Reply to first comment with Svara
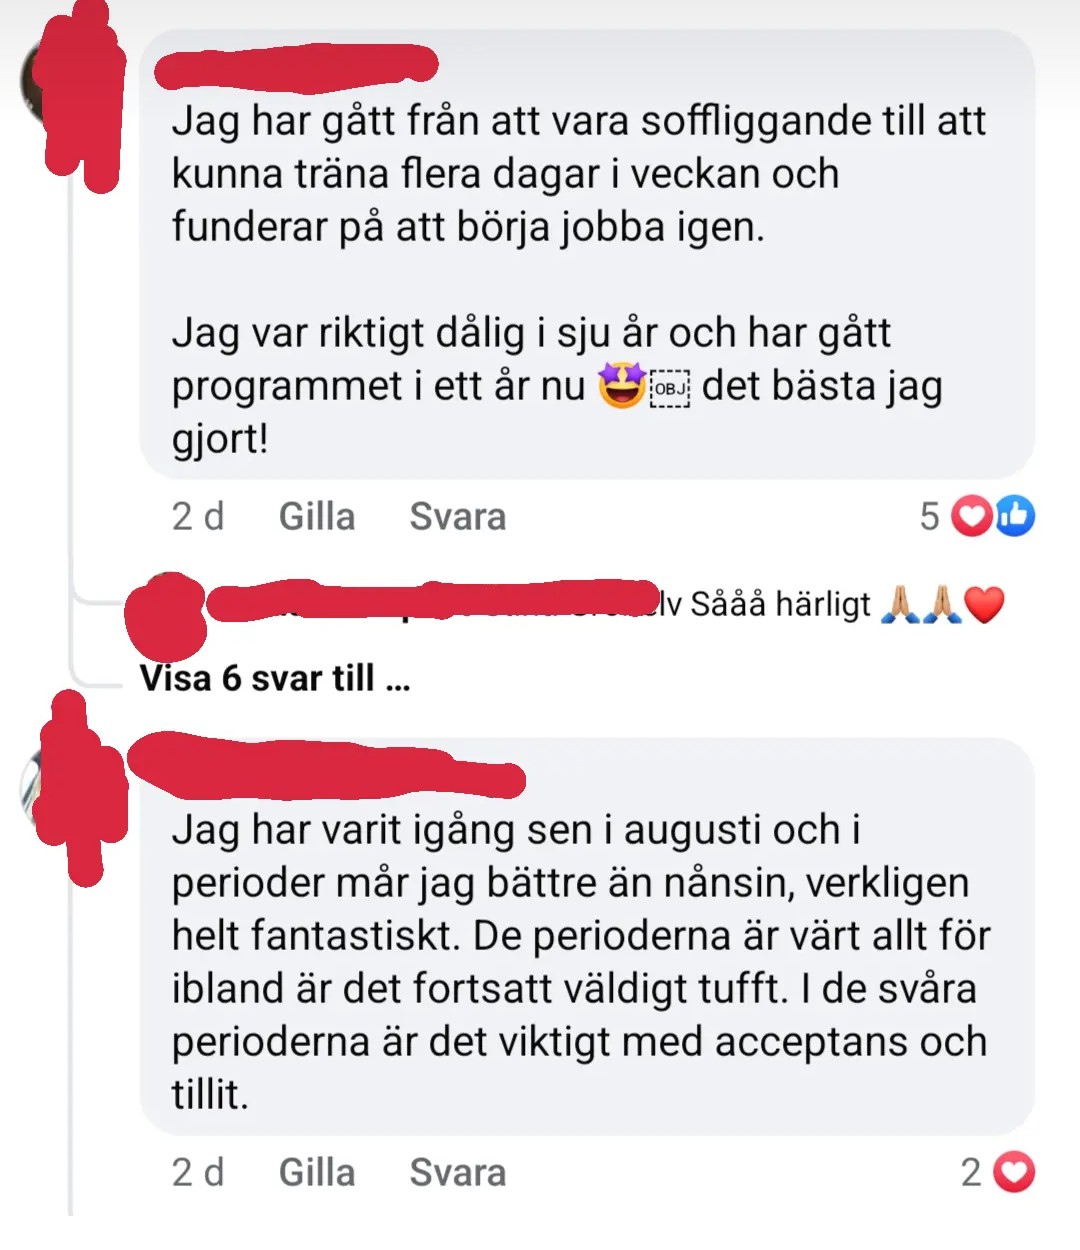The height and width of the screenshot is (1250, 1080). click(458, 517)
